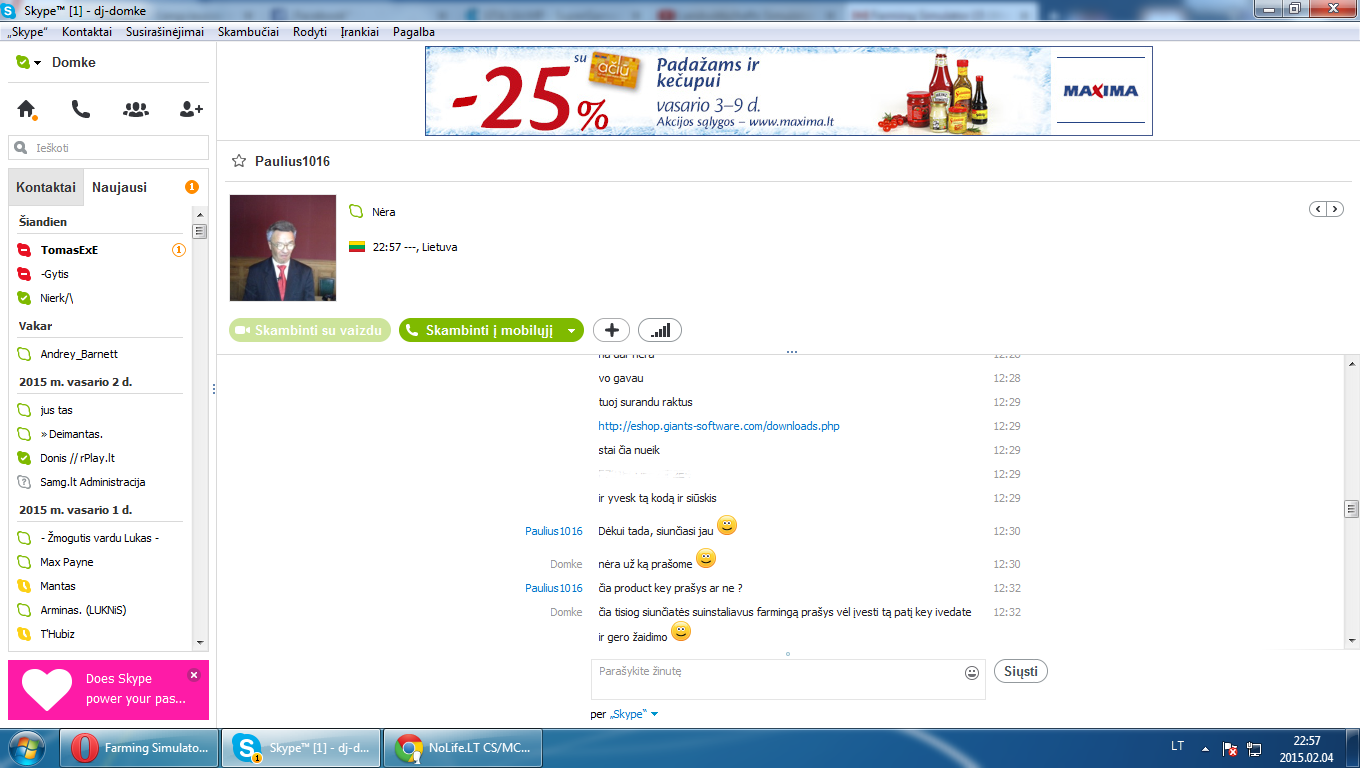This screenshot has height=768, width=1360.
Task: Click the add contact icon
Action: pos(191,109)
